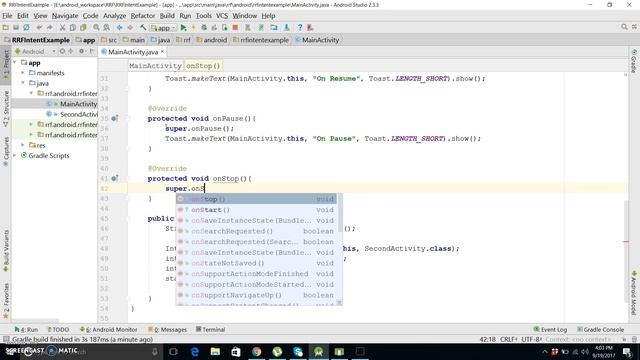Open the File menu

pos(7,16)
